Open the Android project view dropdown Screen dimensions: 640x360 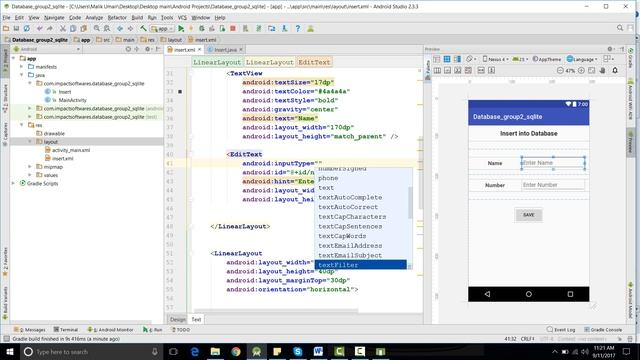tap(47, 49)
